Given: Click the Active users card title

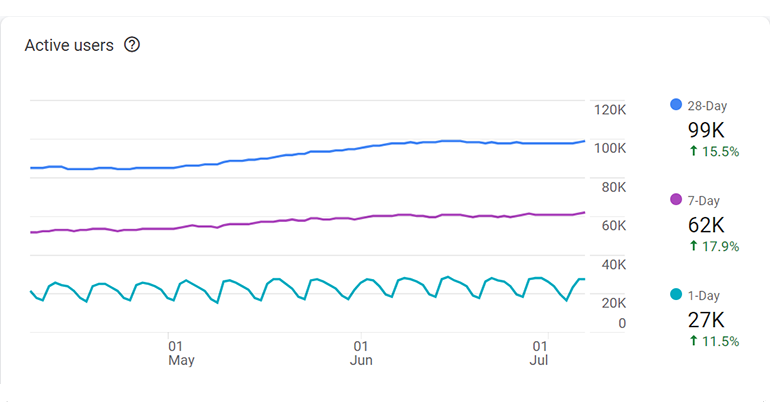Looking at the screenshot, I should click(x=69, y=45).
